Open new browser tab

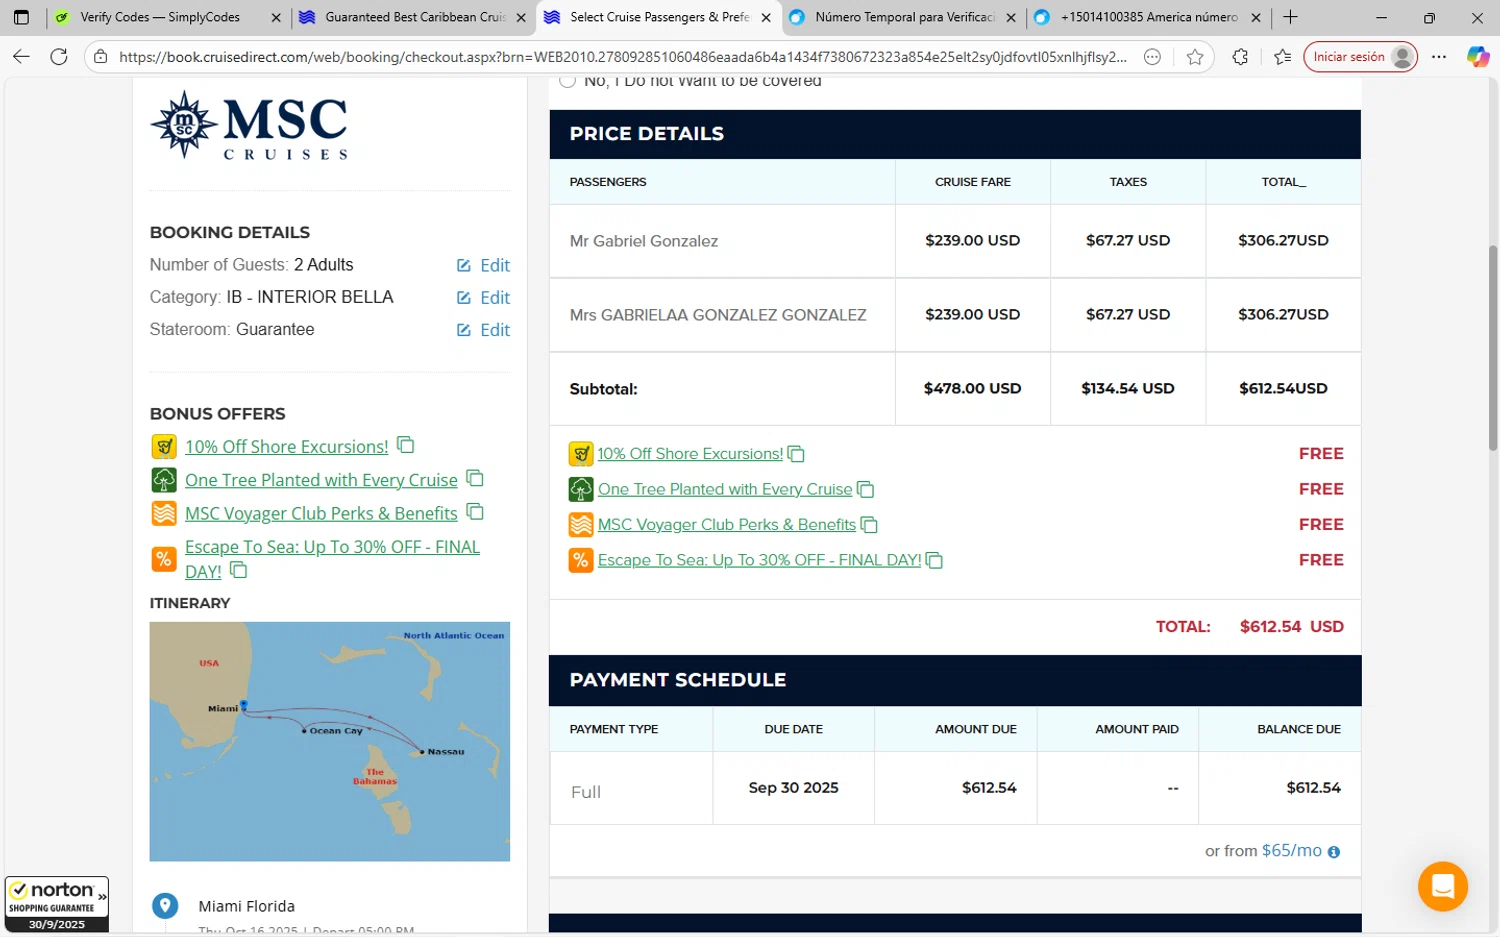click(1290, 17)
